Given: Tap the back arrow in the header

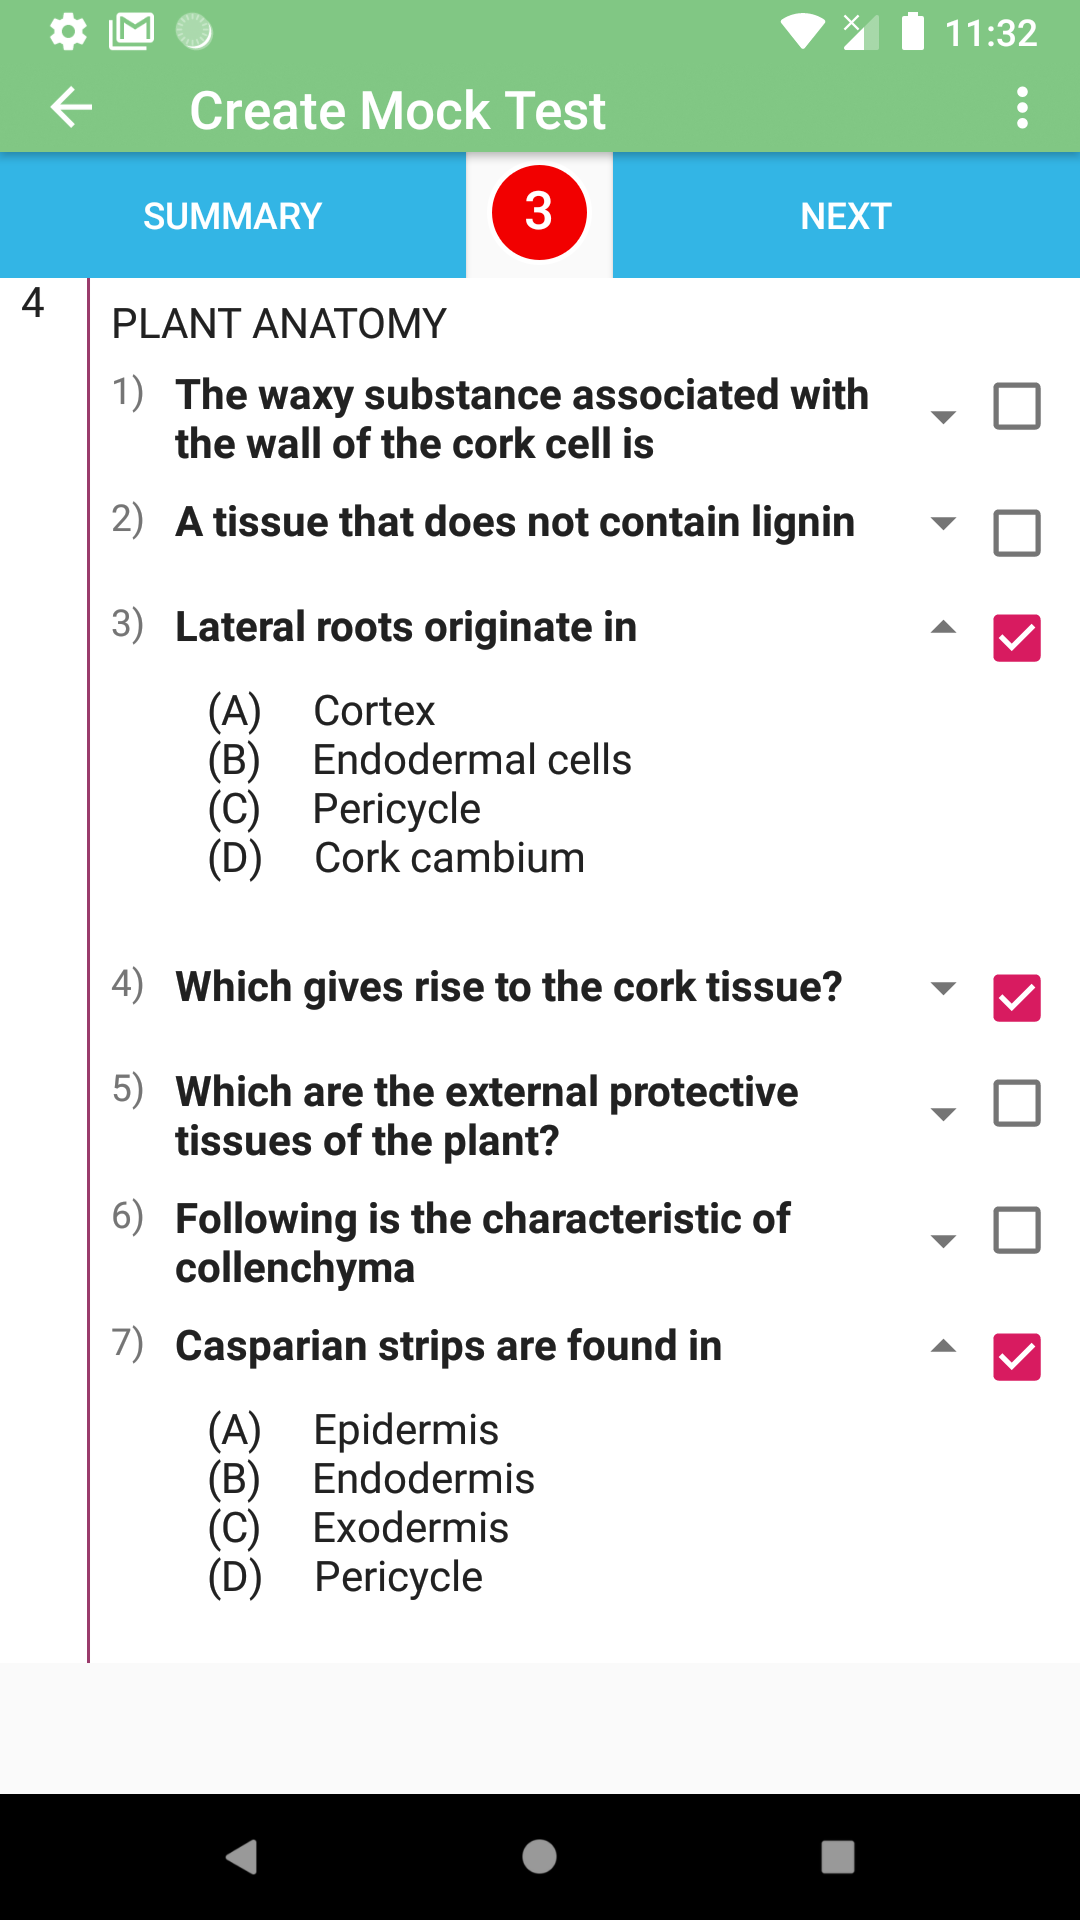Looking at the screenshot, I should tap(71, 108).
